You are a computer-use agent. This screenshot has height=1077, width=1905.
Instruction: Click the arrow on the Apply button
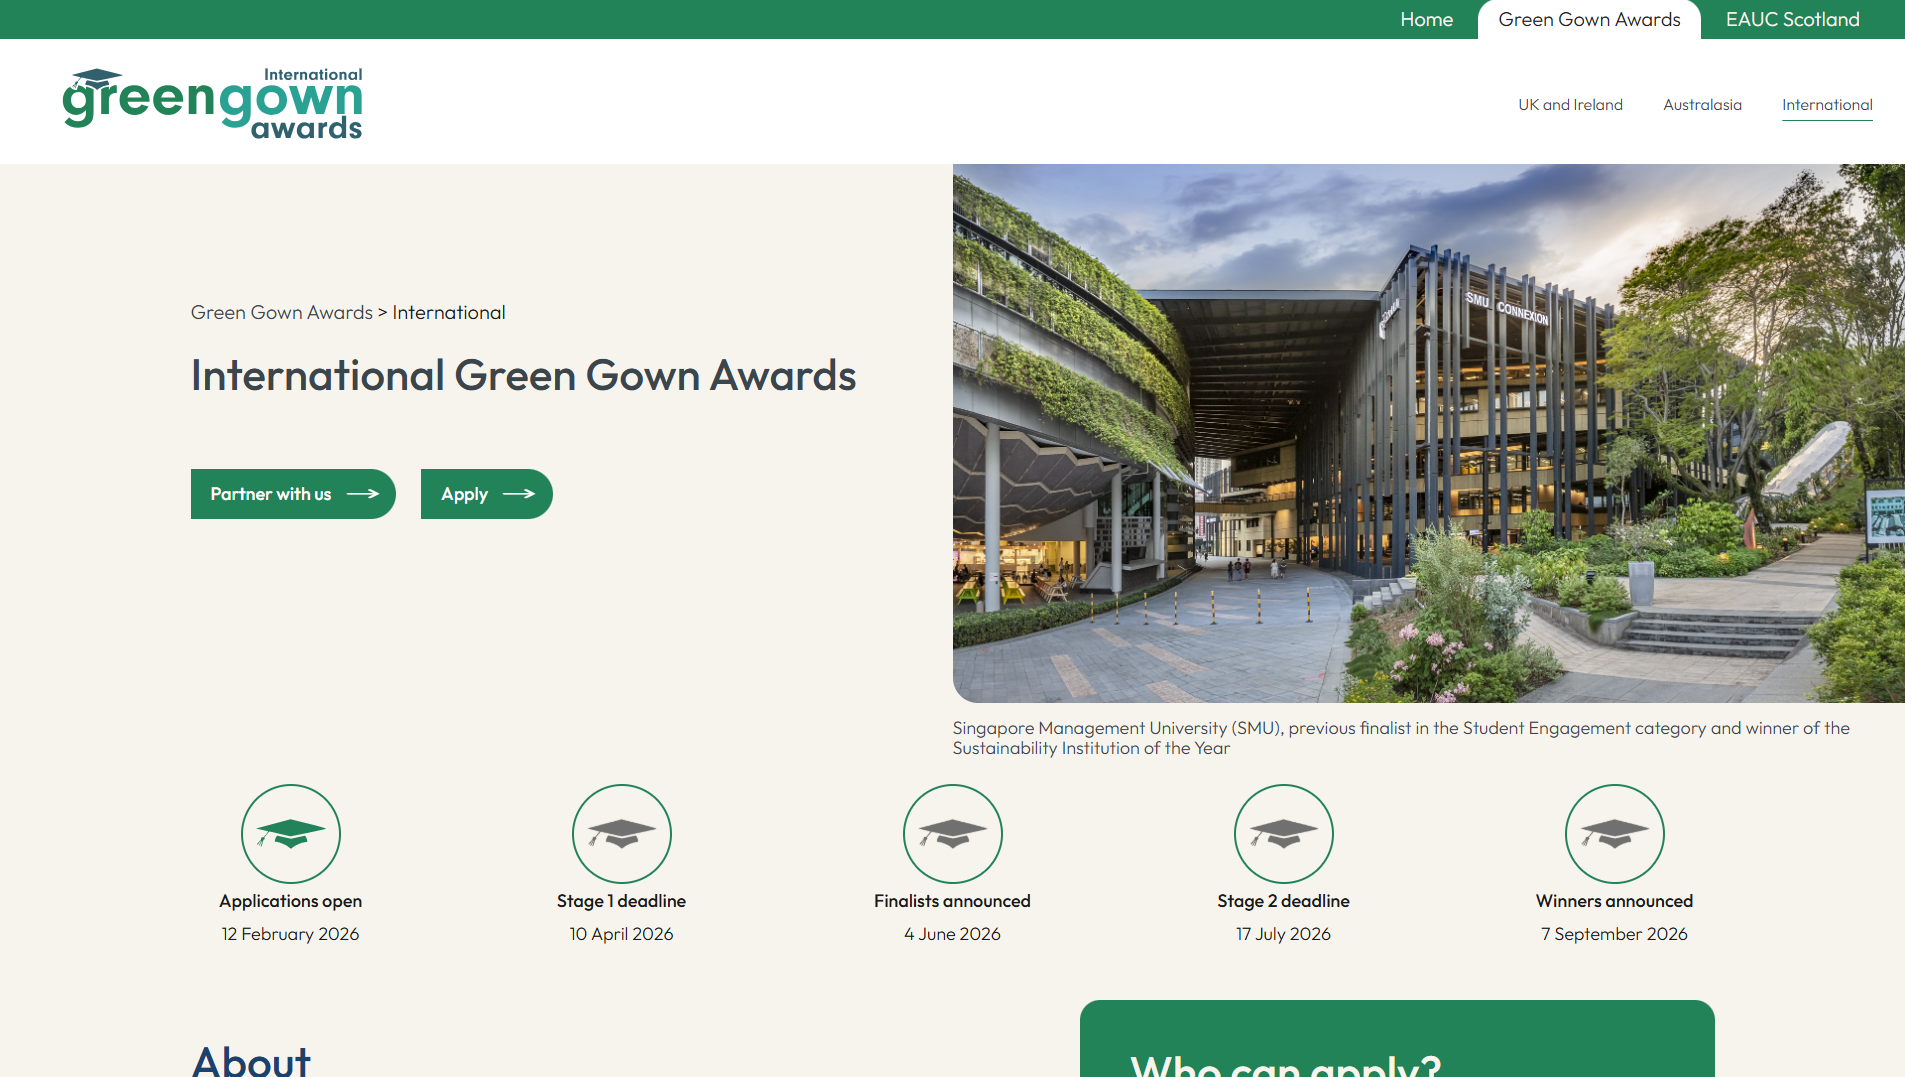[519, 494]
